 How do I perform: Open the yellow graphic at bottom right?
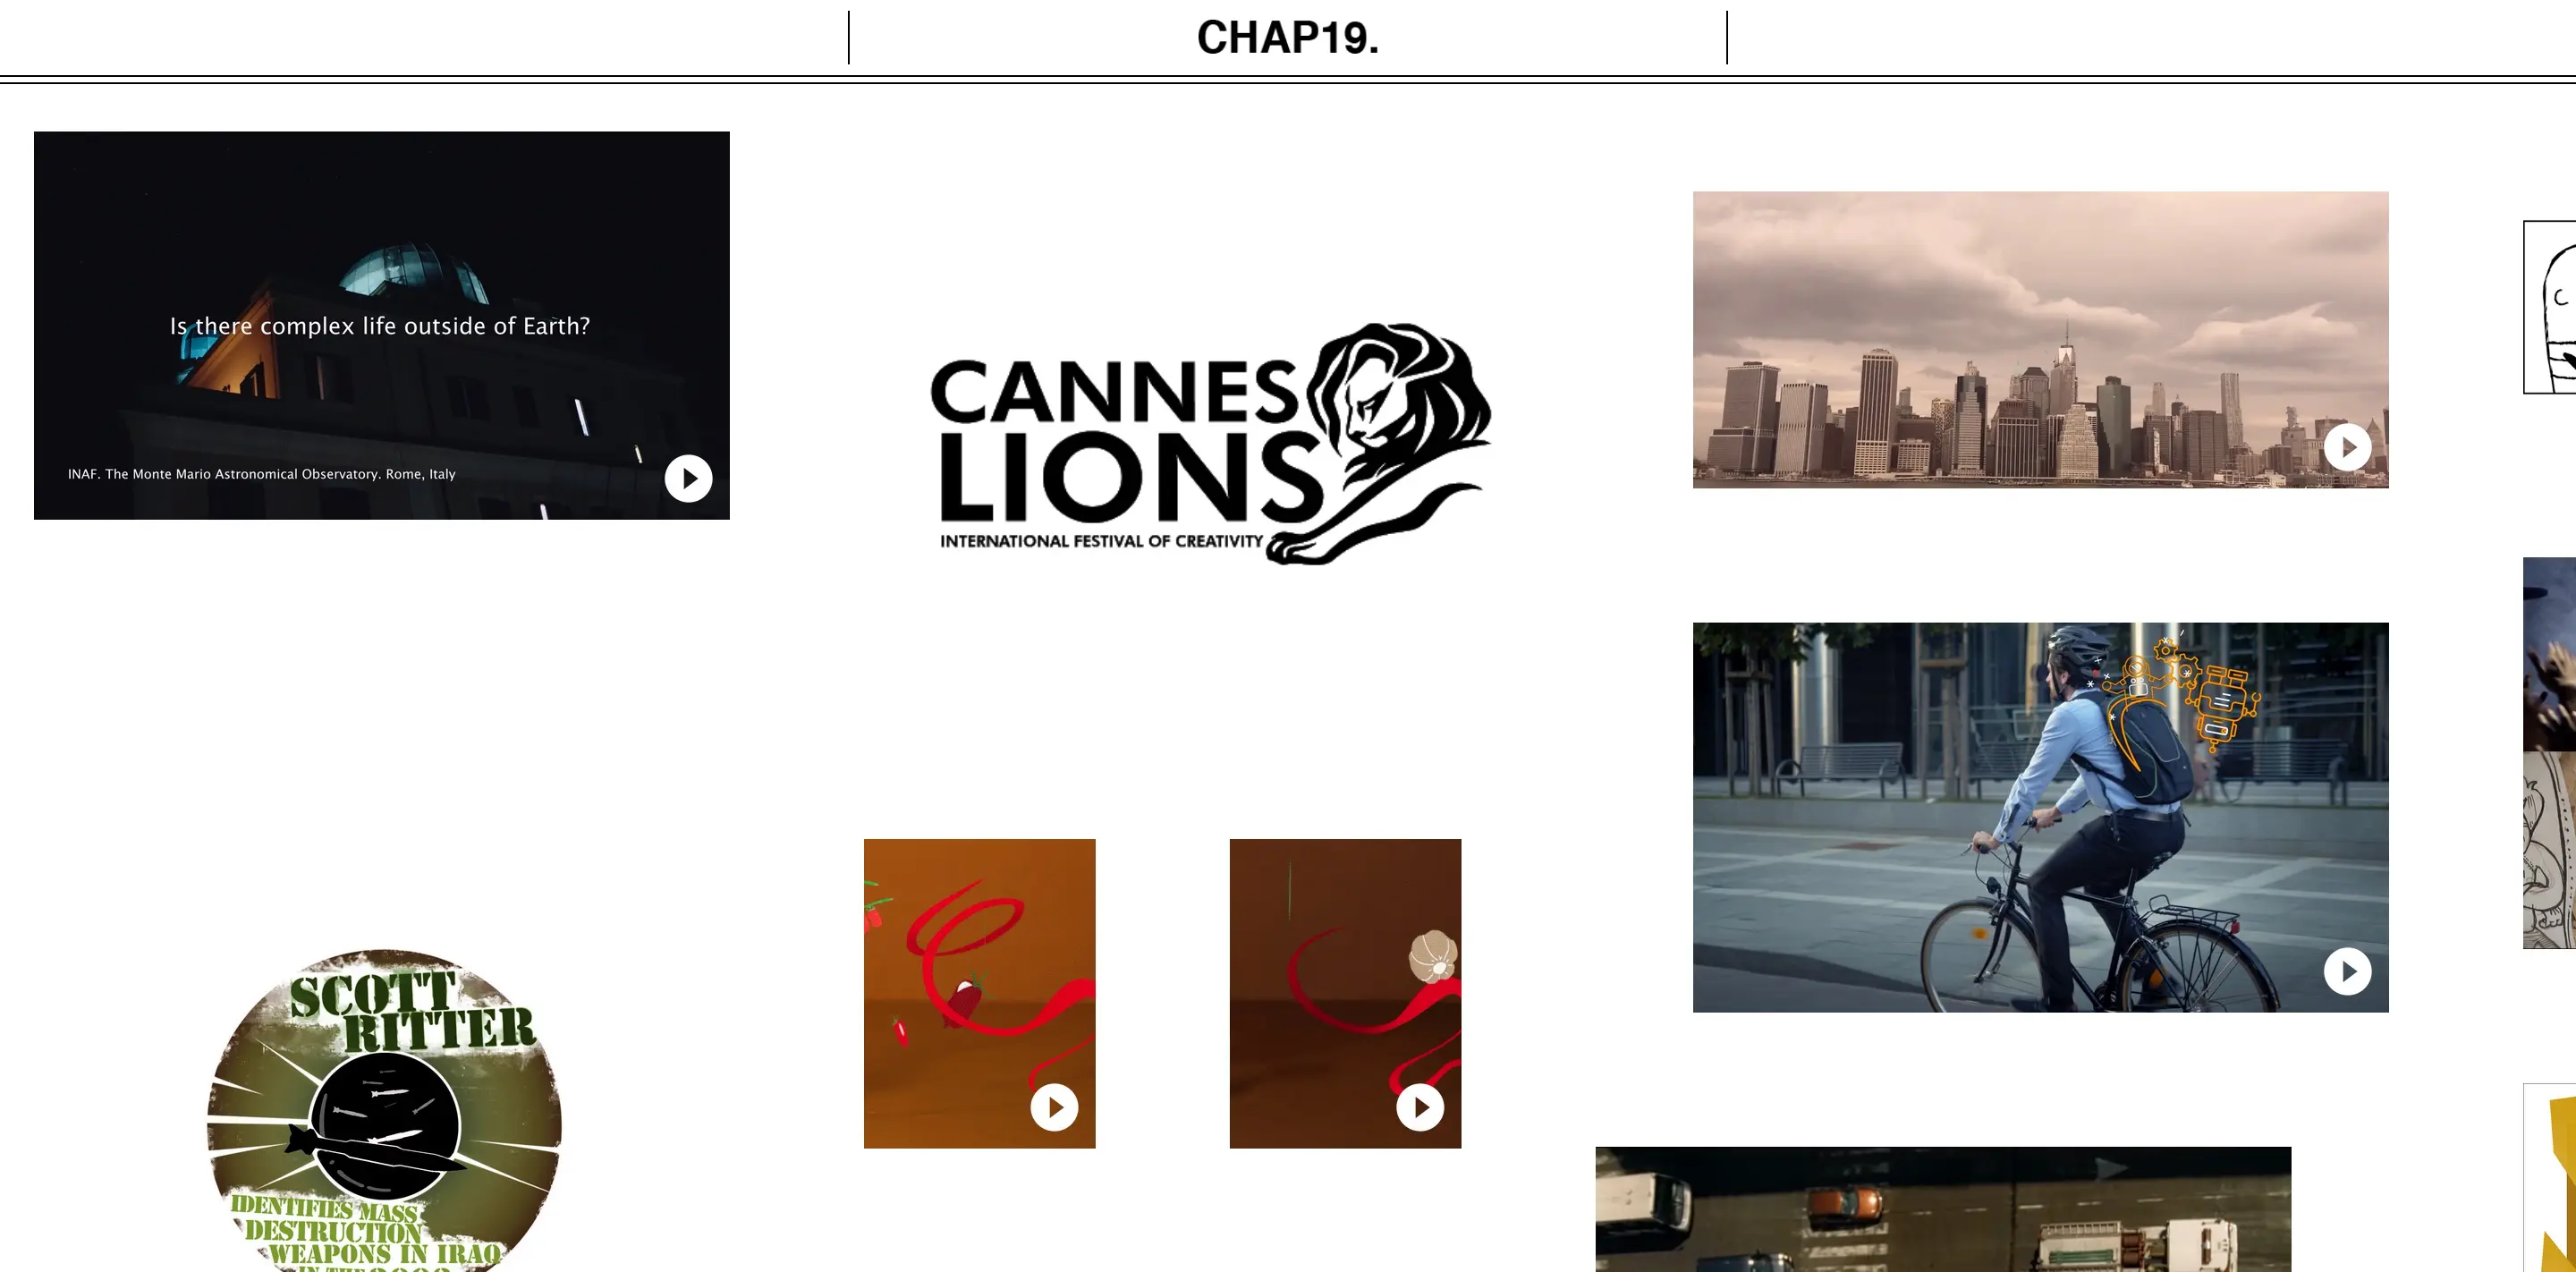pos(2550,1178)
